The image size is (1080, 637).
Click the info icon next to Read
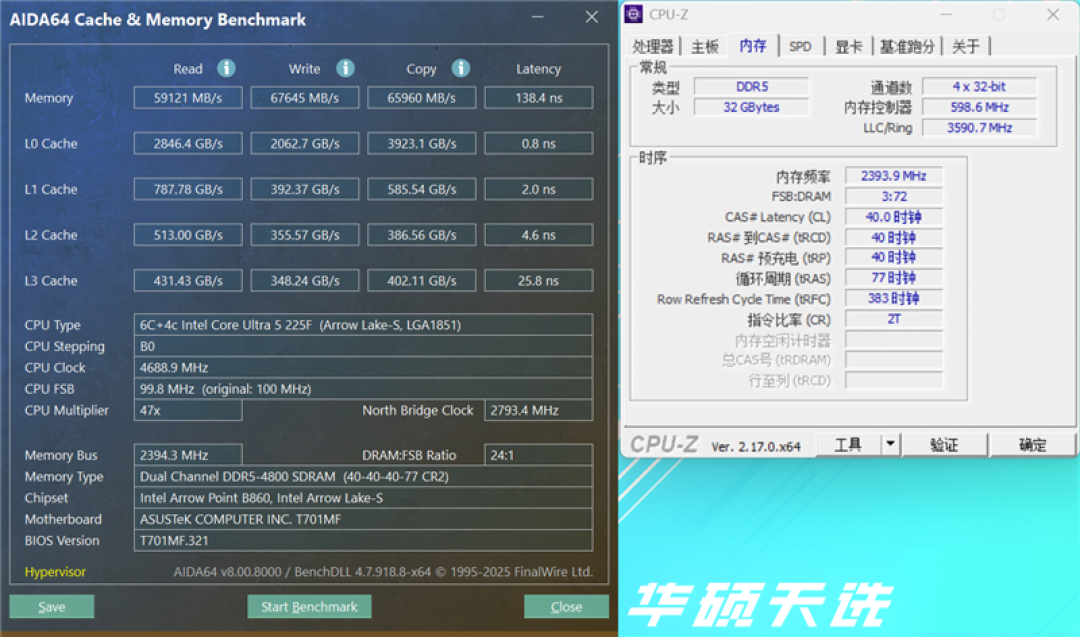(x=226, y=68)
